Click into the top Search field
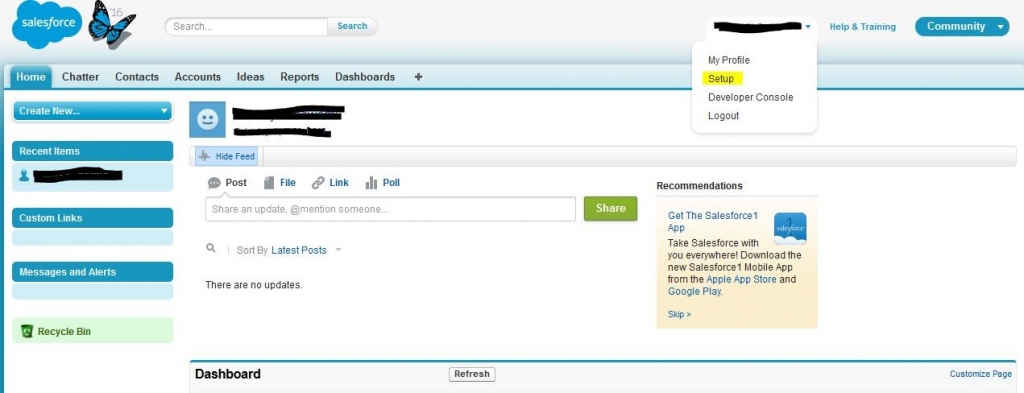Image resolution: width=1024 pixels, height=393 pixels. [x=246, y=27]
